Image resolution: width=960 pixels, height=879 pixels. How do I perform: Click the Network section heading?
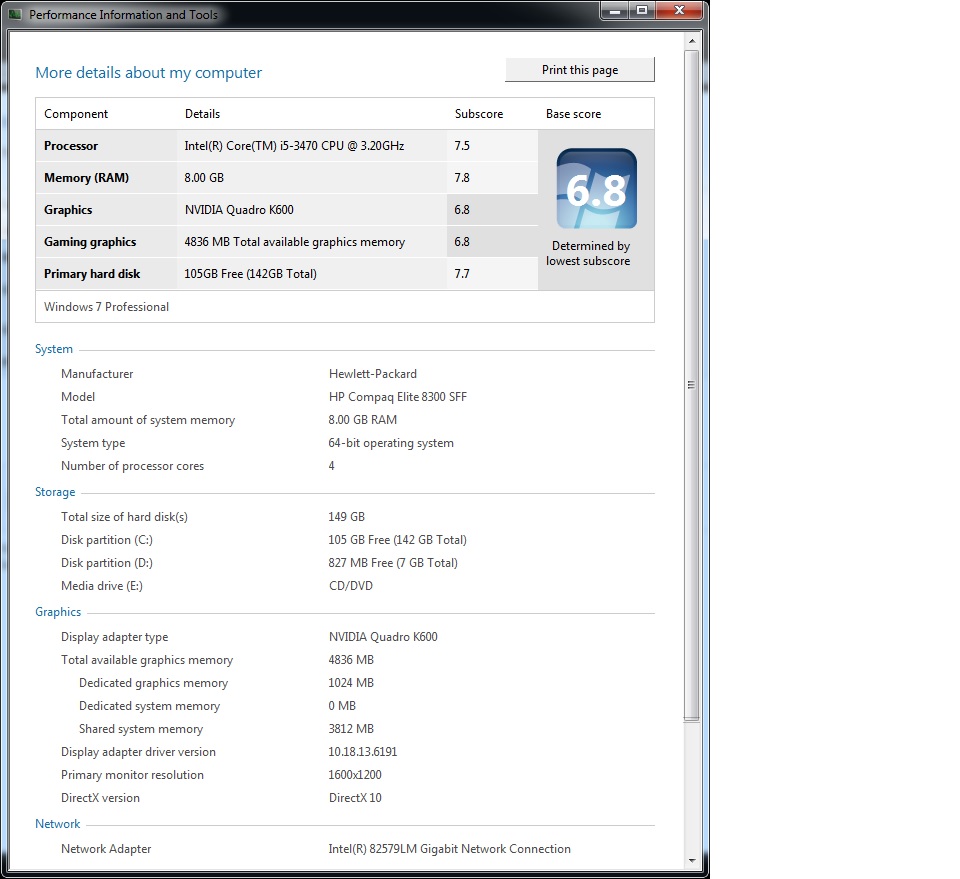coord(58,824)
